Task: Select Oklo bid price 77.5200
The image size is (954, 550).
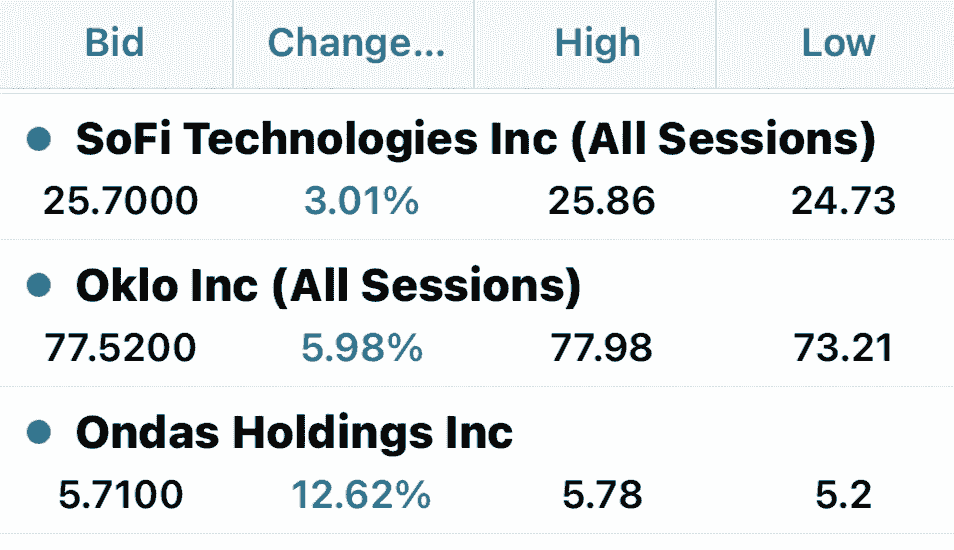Action: click(120, 347)
